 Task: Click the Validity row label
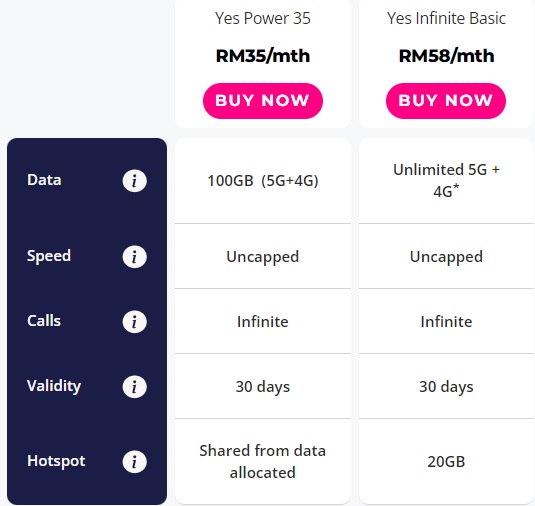[54, 386]
